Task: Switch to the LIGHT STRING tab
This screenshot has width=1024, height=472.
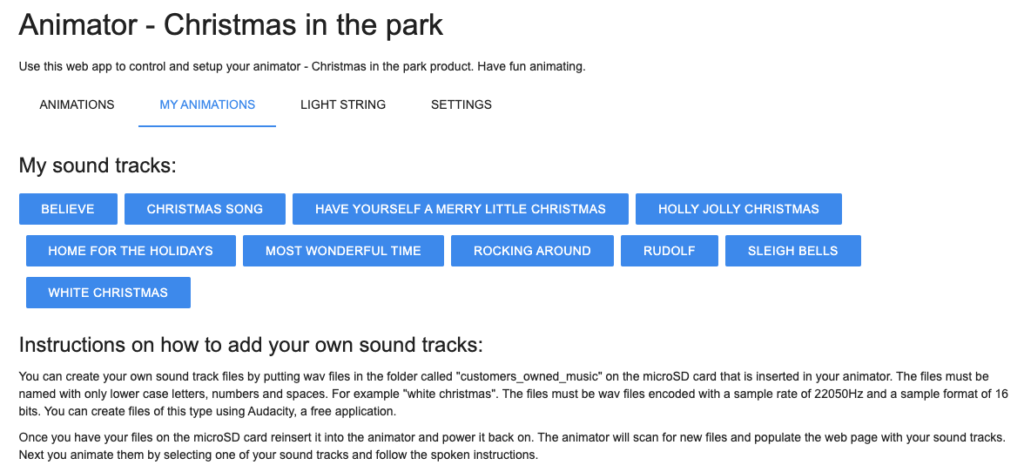Action: 343,104
